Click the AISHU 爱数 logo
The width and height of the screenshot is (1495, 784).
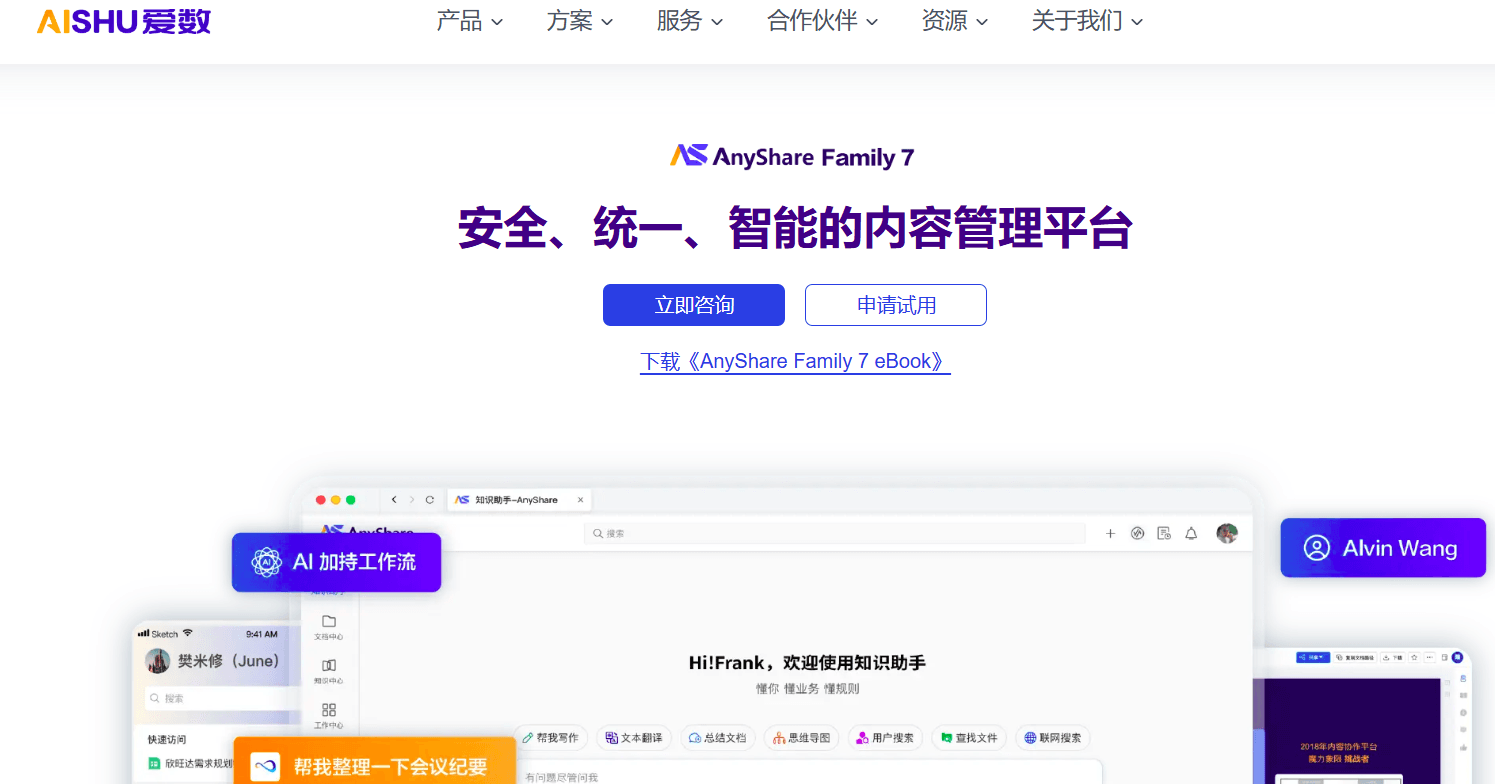[x=124, y=21]
